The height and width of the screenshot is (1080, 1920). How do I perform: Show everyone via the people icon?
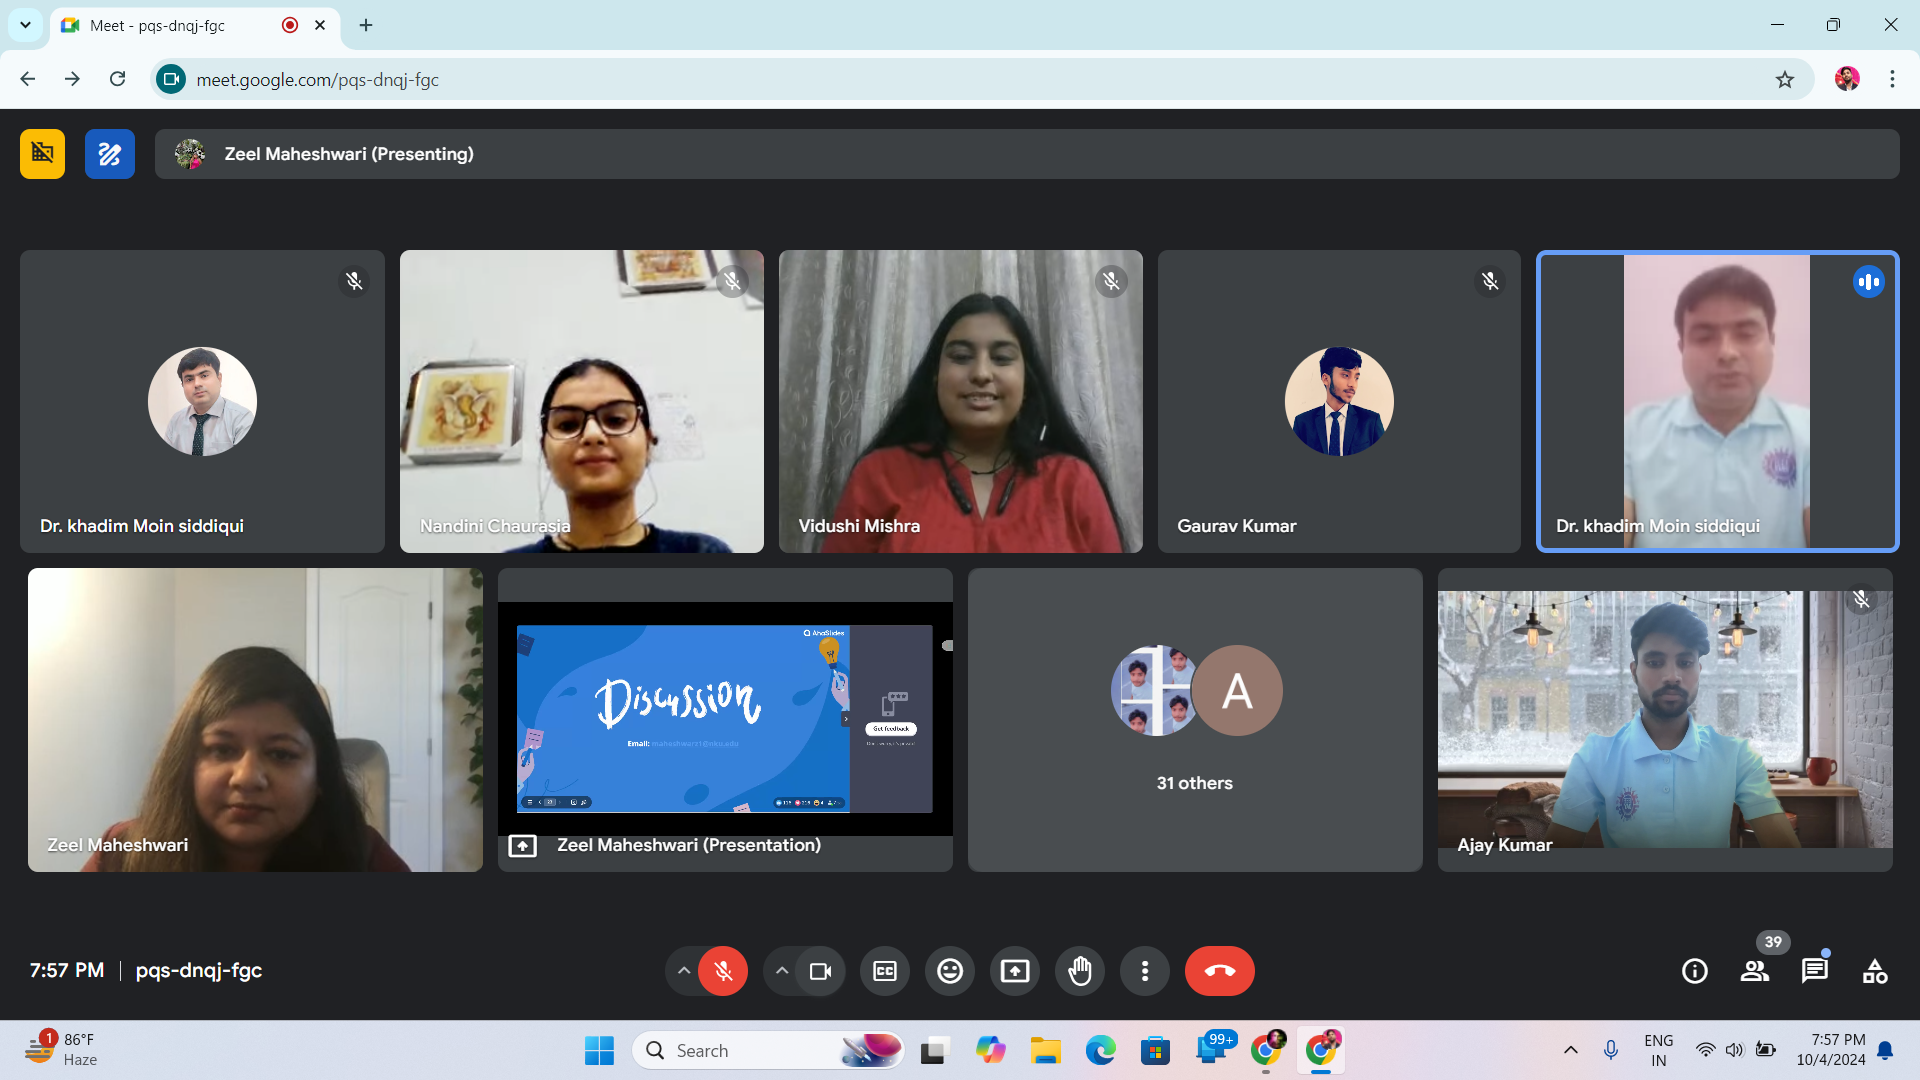pos(1754,971)
